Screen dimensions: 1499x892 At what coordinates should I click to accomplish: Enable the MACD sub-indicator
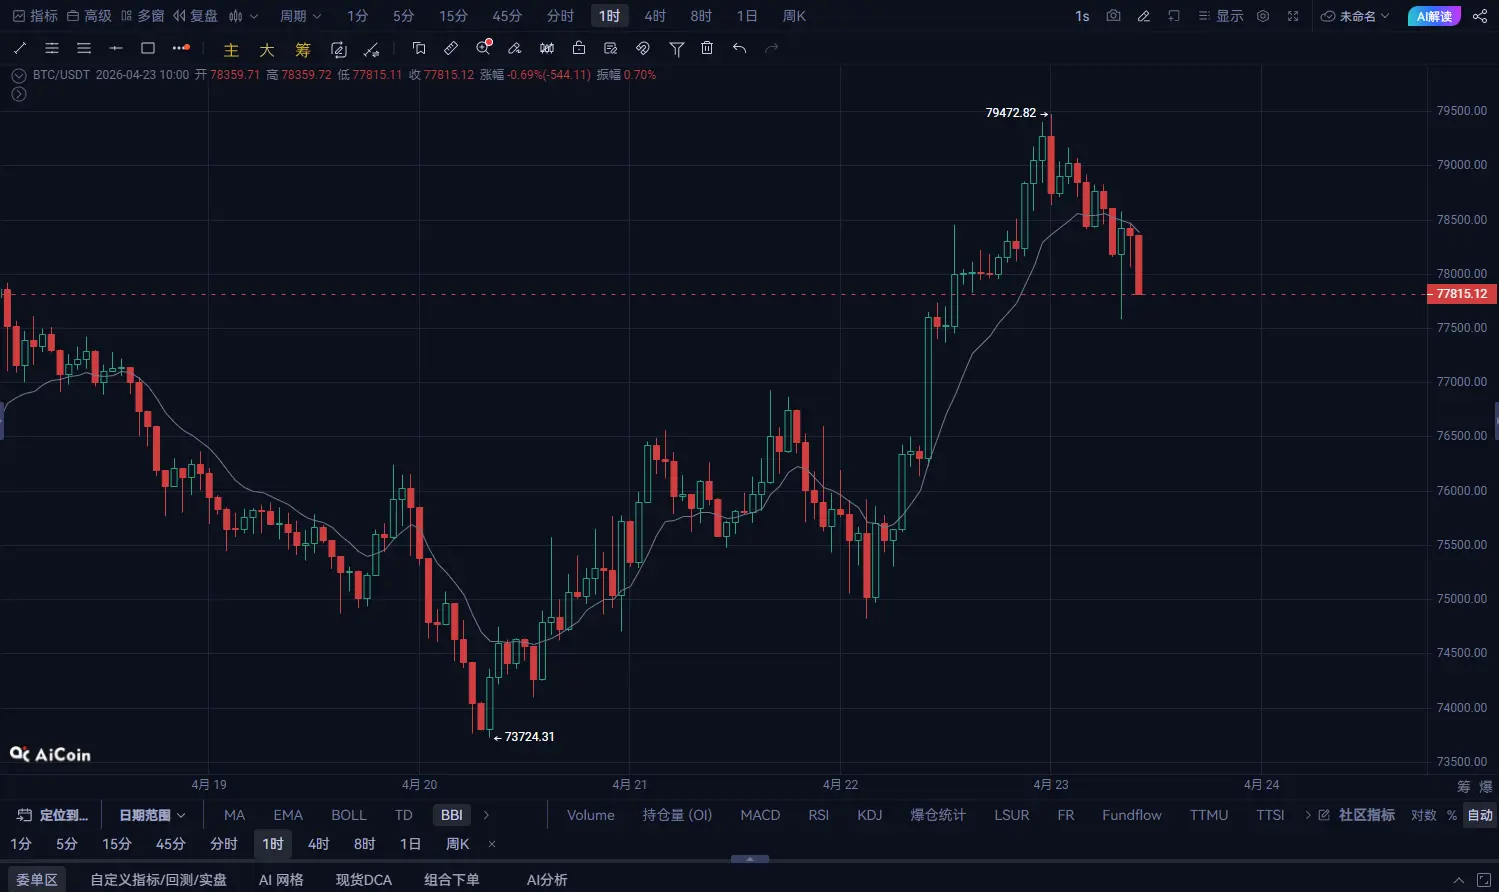coord(760,815)
